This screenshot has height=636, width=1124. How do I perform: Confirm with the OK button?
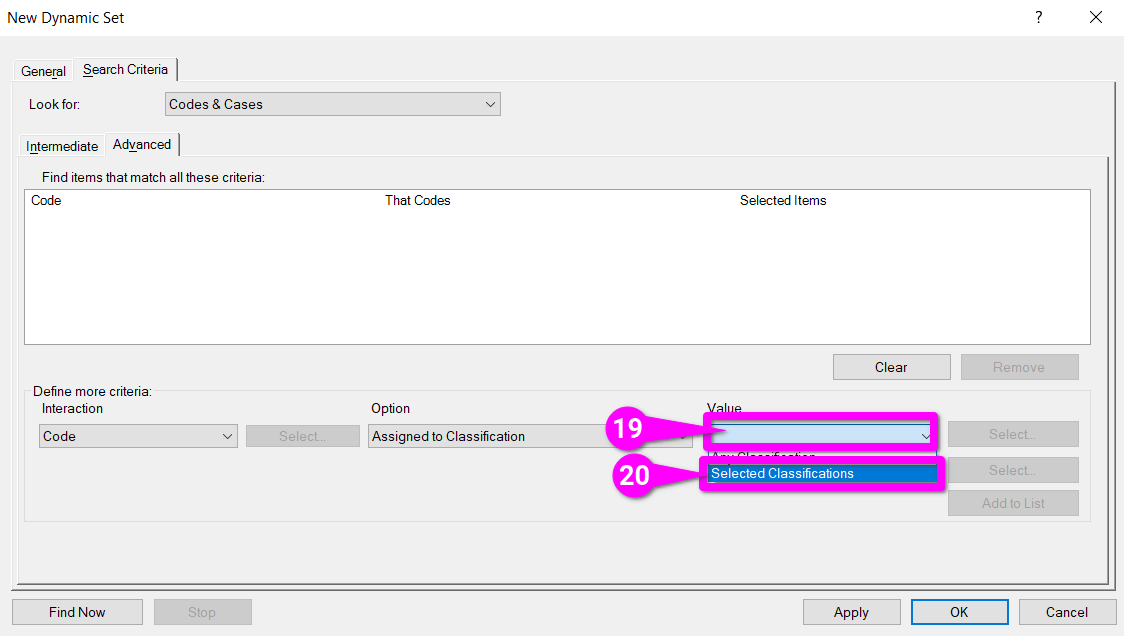click(x=959, y=612)
